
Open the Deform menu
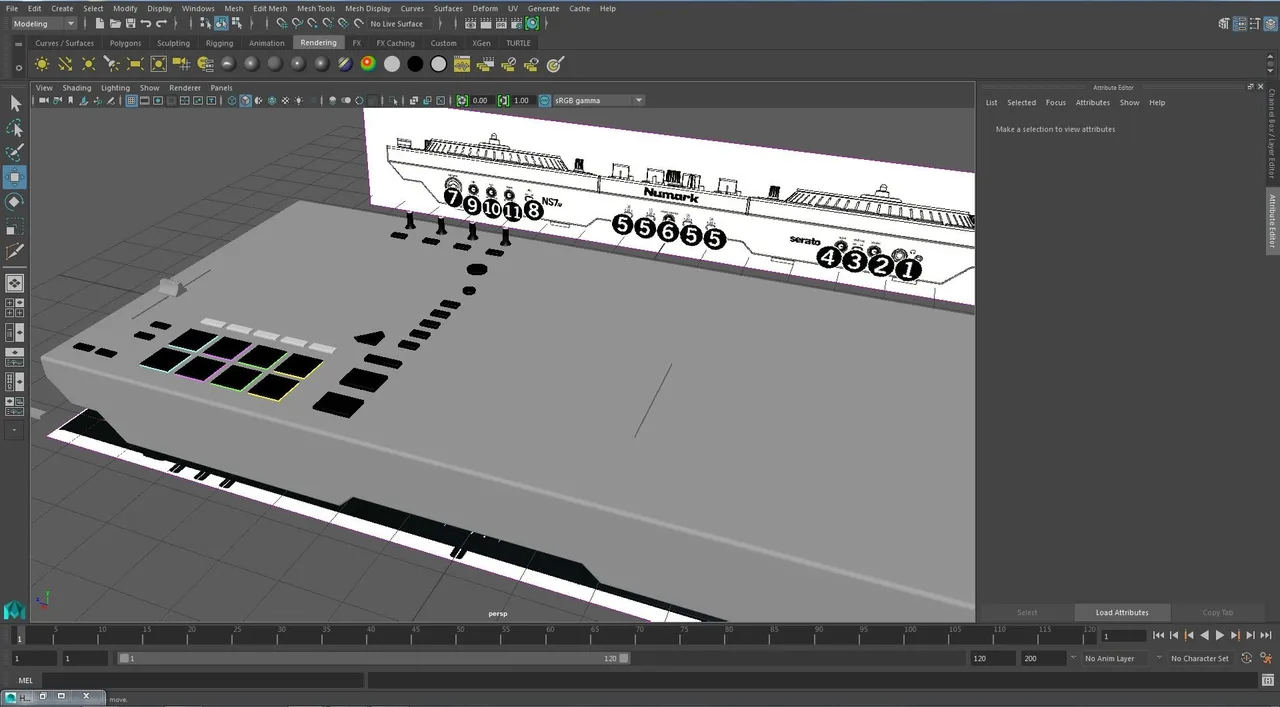(x=485, y=8)
